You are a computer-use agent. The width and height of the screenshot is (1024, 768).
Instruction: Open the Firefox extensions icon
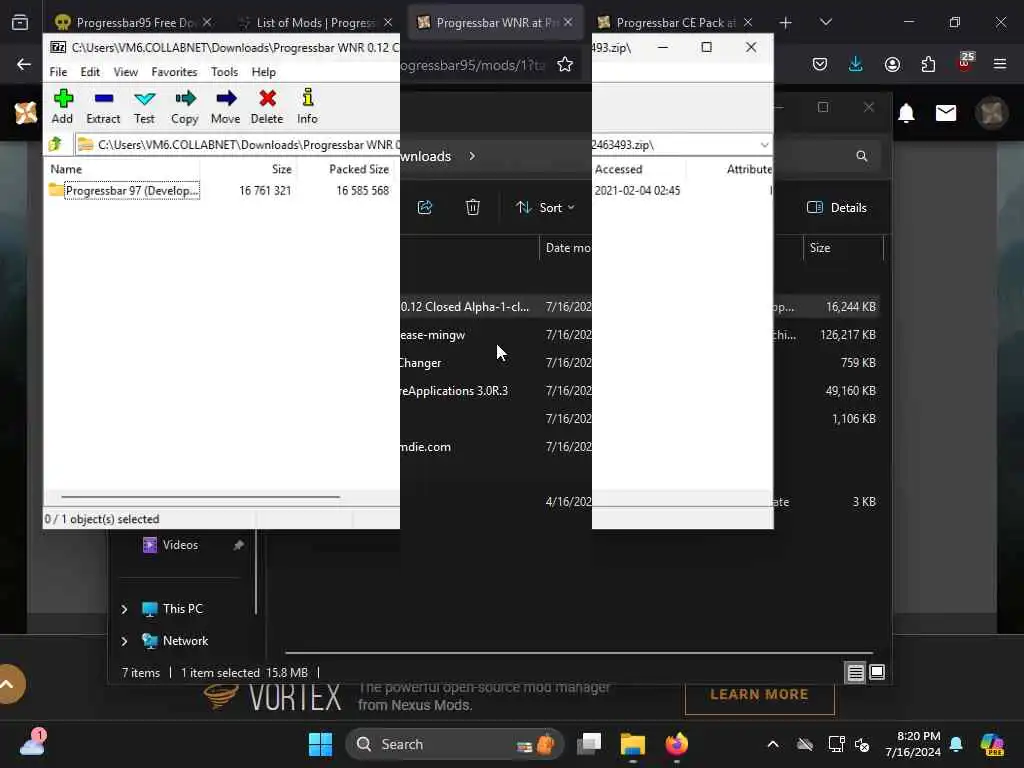click(x=928, y=64)
